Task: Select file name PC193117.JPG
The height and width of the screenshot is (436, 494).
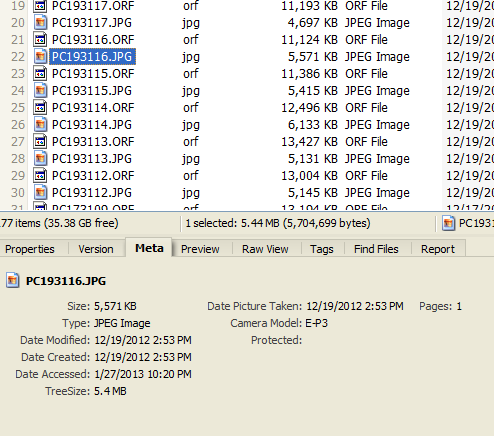Action: coord(92,23)
